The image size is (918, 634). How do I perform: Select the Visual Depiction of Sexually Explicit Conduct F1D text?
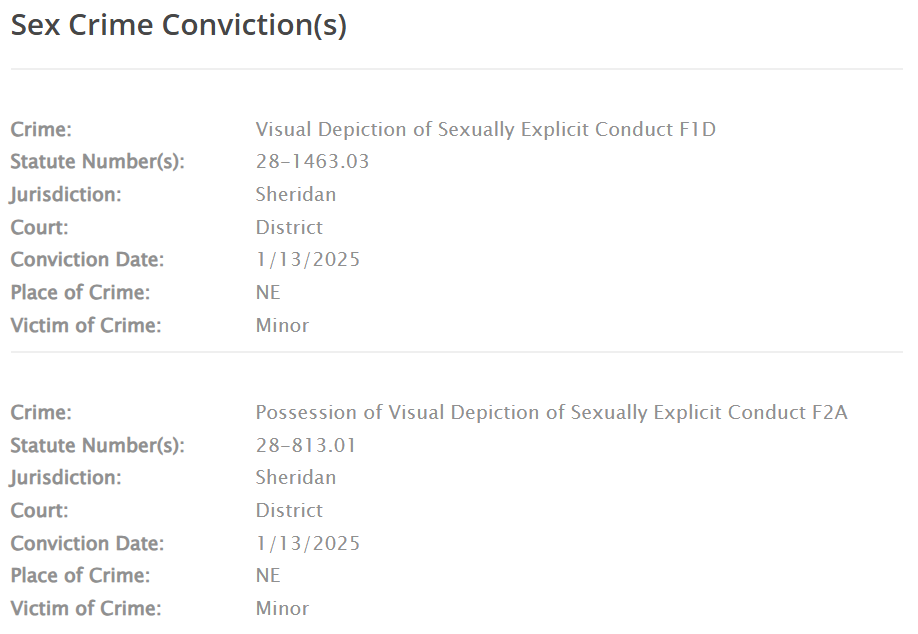click(485, 129)
